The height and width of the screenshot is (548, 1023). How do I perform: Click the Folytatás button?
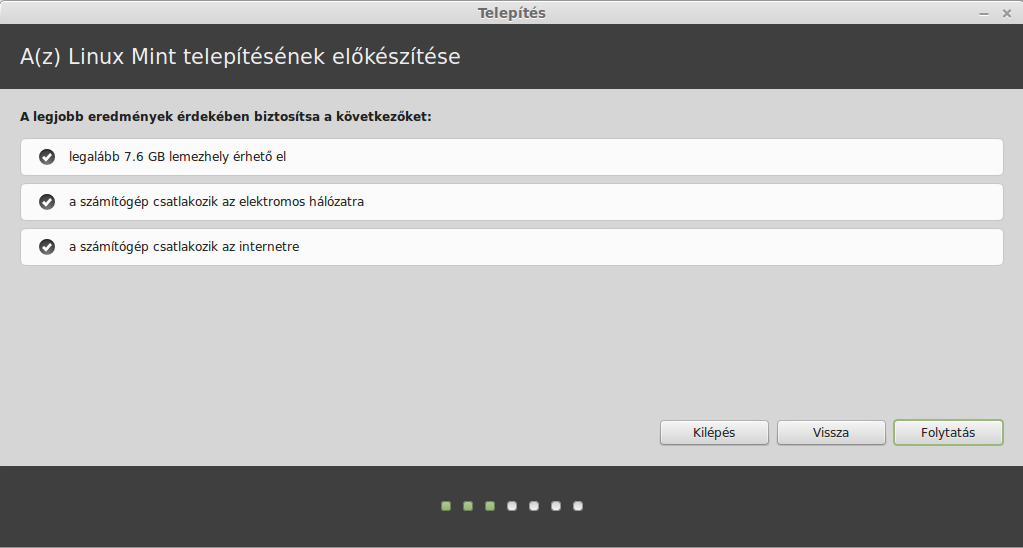click(948, 433)
